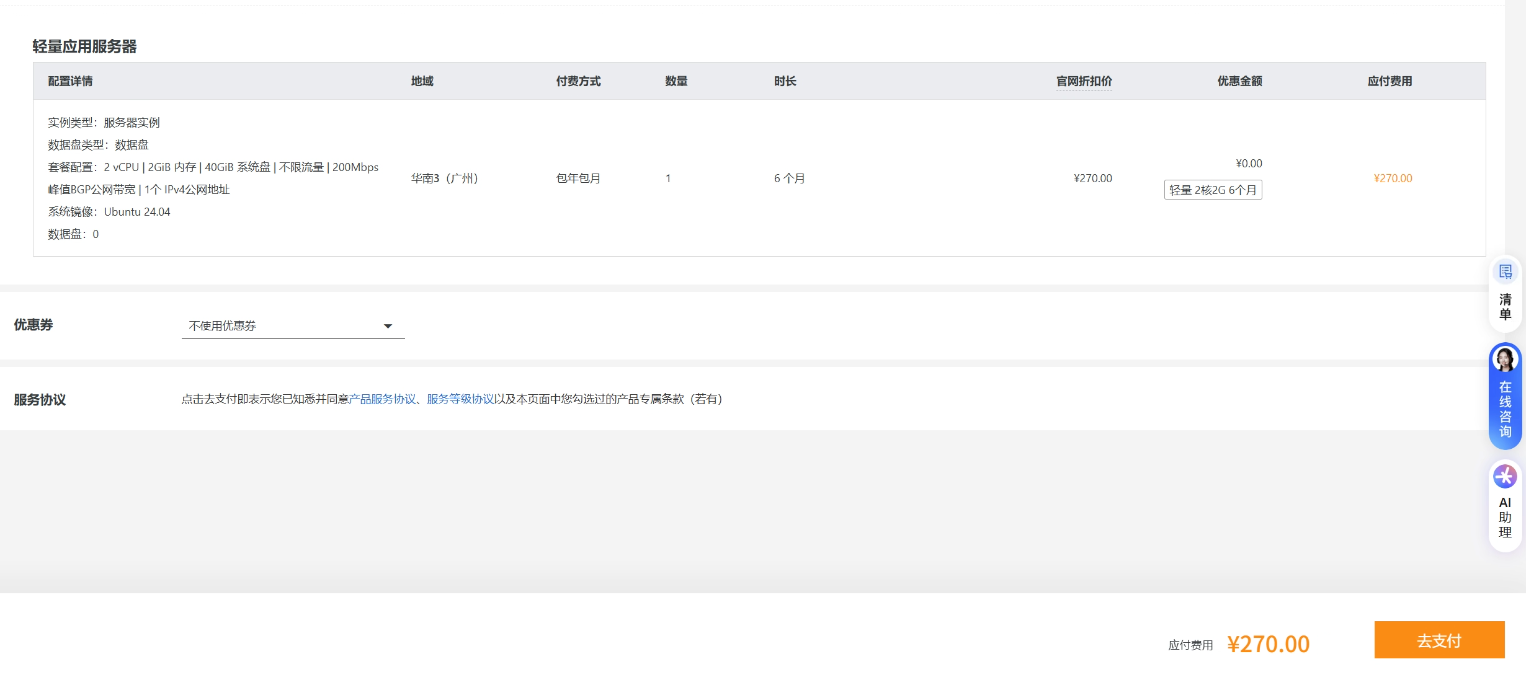The image size is (1526, 676).
Task: Click the consultant avatar in the sidebar
Action: click(1505, 359)
